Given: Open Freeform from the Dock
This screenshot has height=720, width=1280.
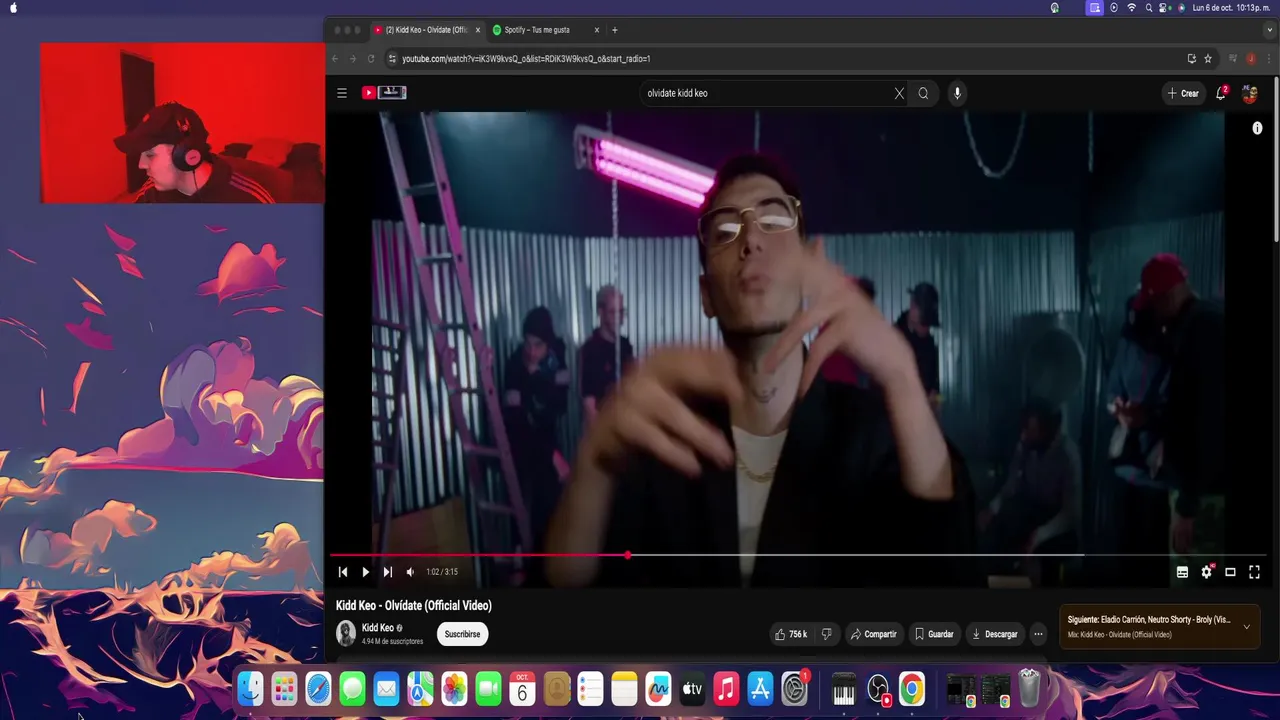Looking at the screenshot, I should [x=658, y=689].
